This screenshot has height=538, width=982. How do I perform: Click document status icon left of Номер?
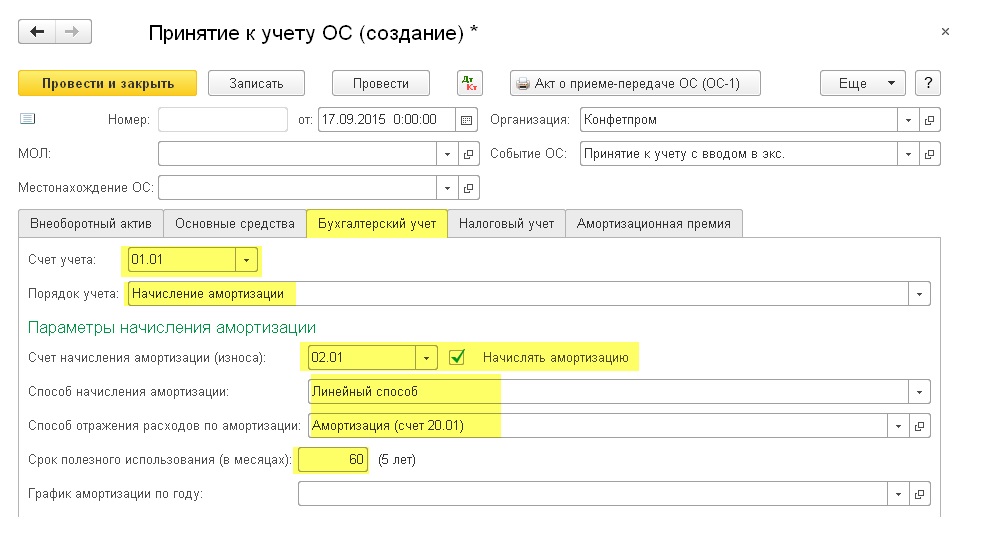tap(28, 118)
